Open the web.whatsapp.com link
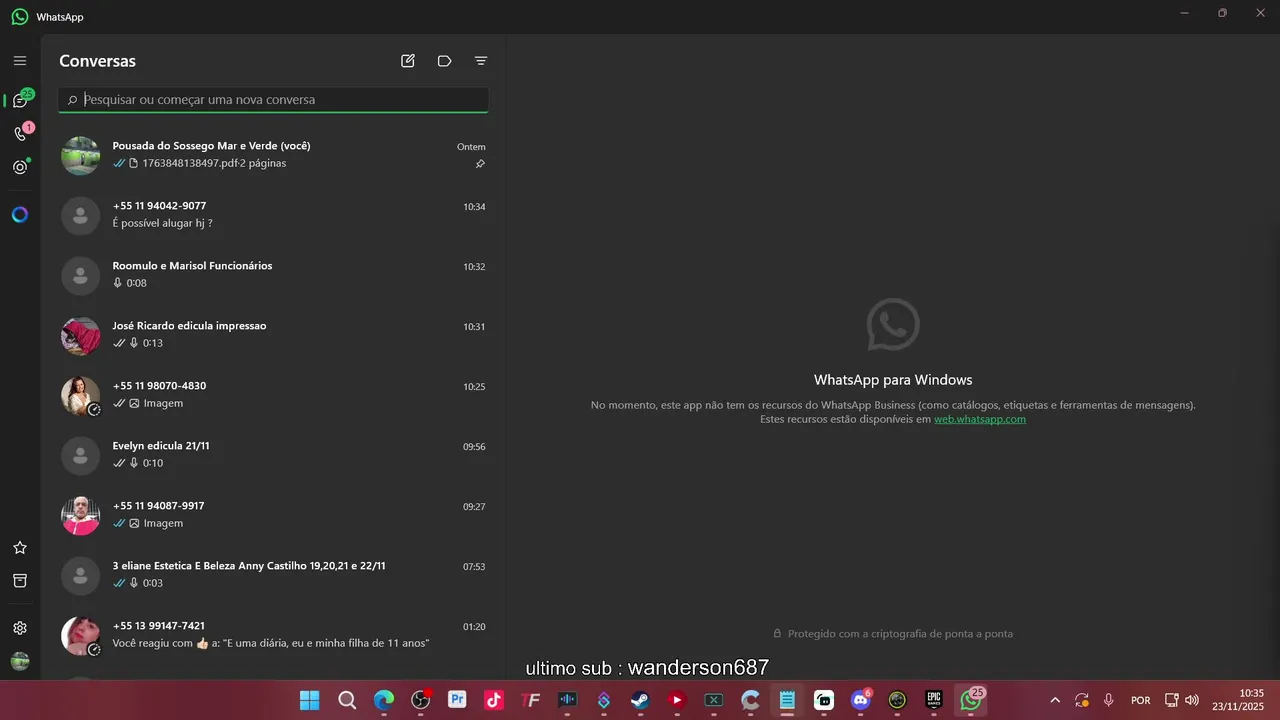The image size is (1280, 720). click(x=980, y=419)
